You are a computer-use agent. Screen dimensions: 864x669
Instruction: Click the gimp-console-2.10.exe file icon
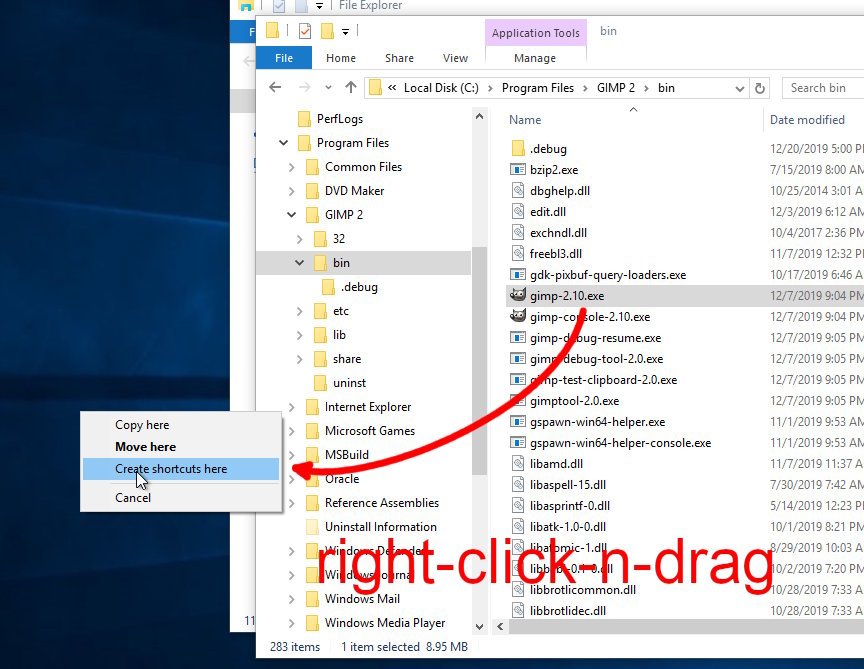518,317
